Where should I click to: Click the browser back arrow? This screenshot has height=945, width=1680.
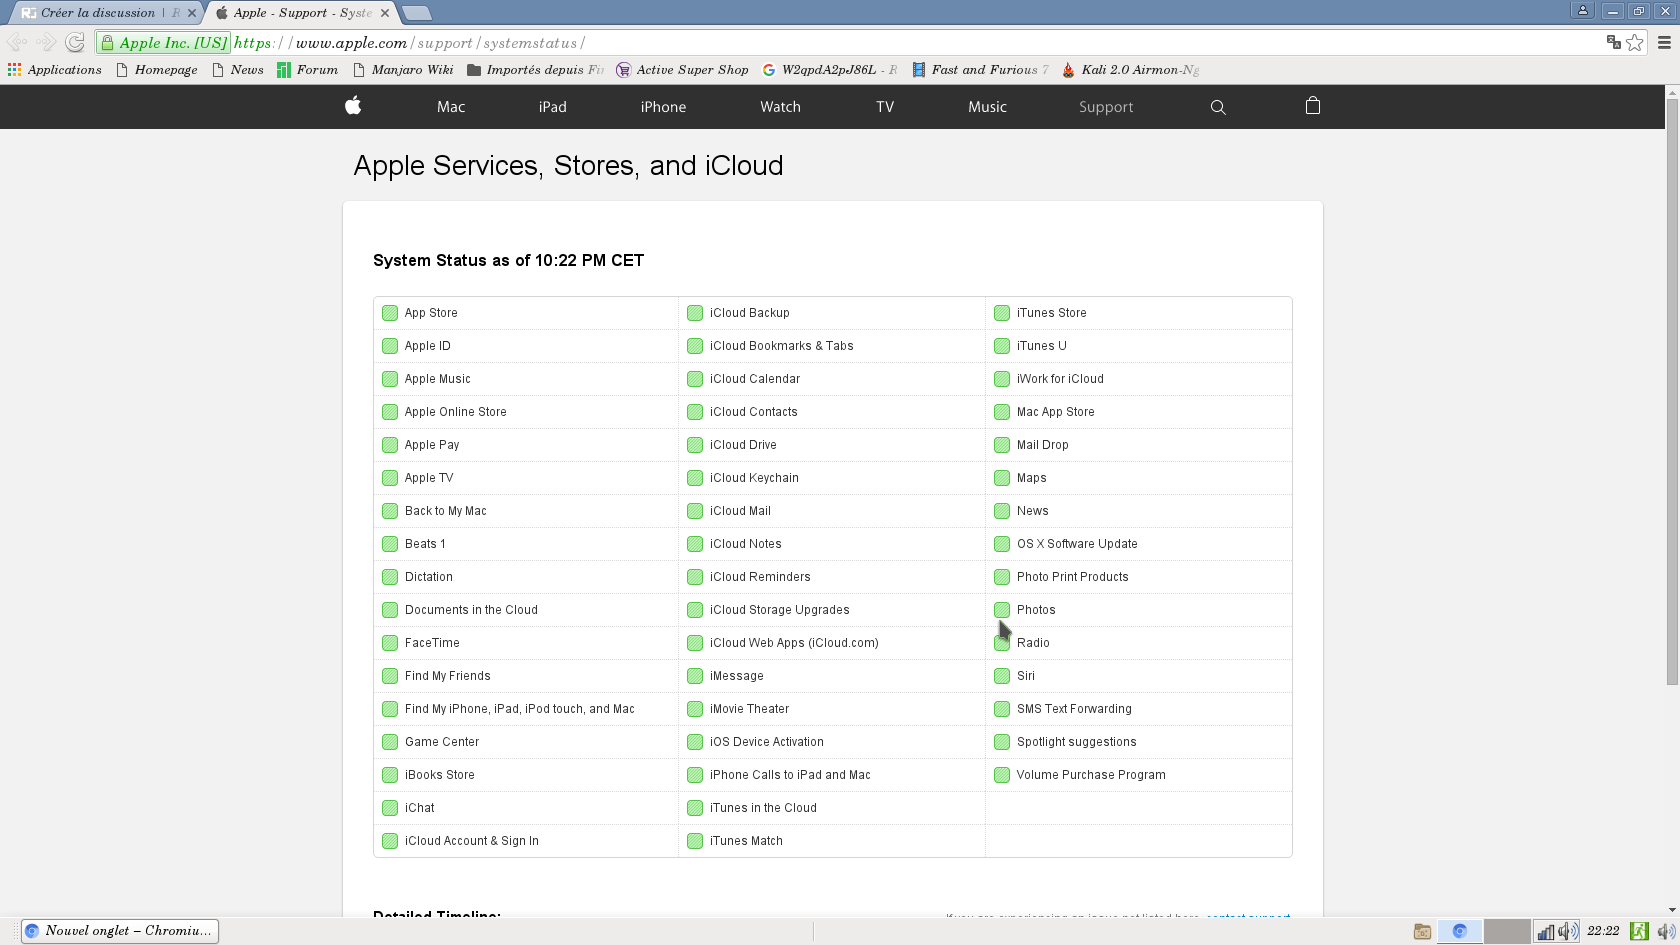pyautogui.click(x=17, y=42)
